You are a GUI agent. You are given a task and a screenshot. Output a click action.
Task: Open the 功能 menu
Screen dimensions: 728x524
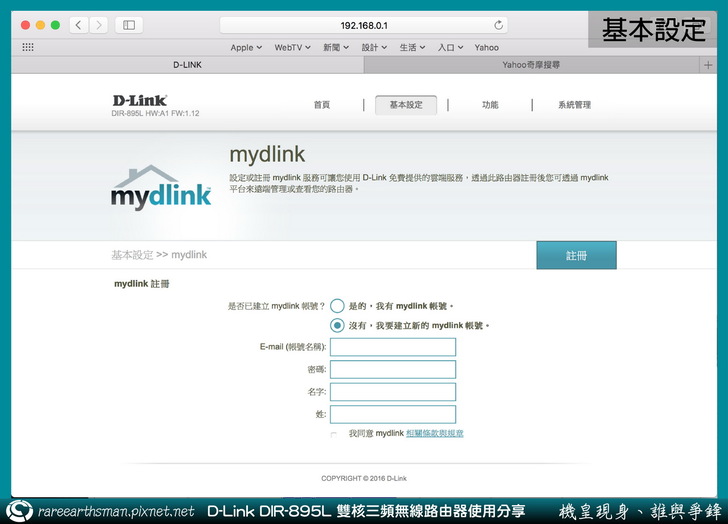point(490,105)
